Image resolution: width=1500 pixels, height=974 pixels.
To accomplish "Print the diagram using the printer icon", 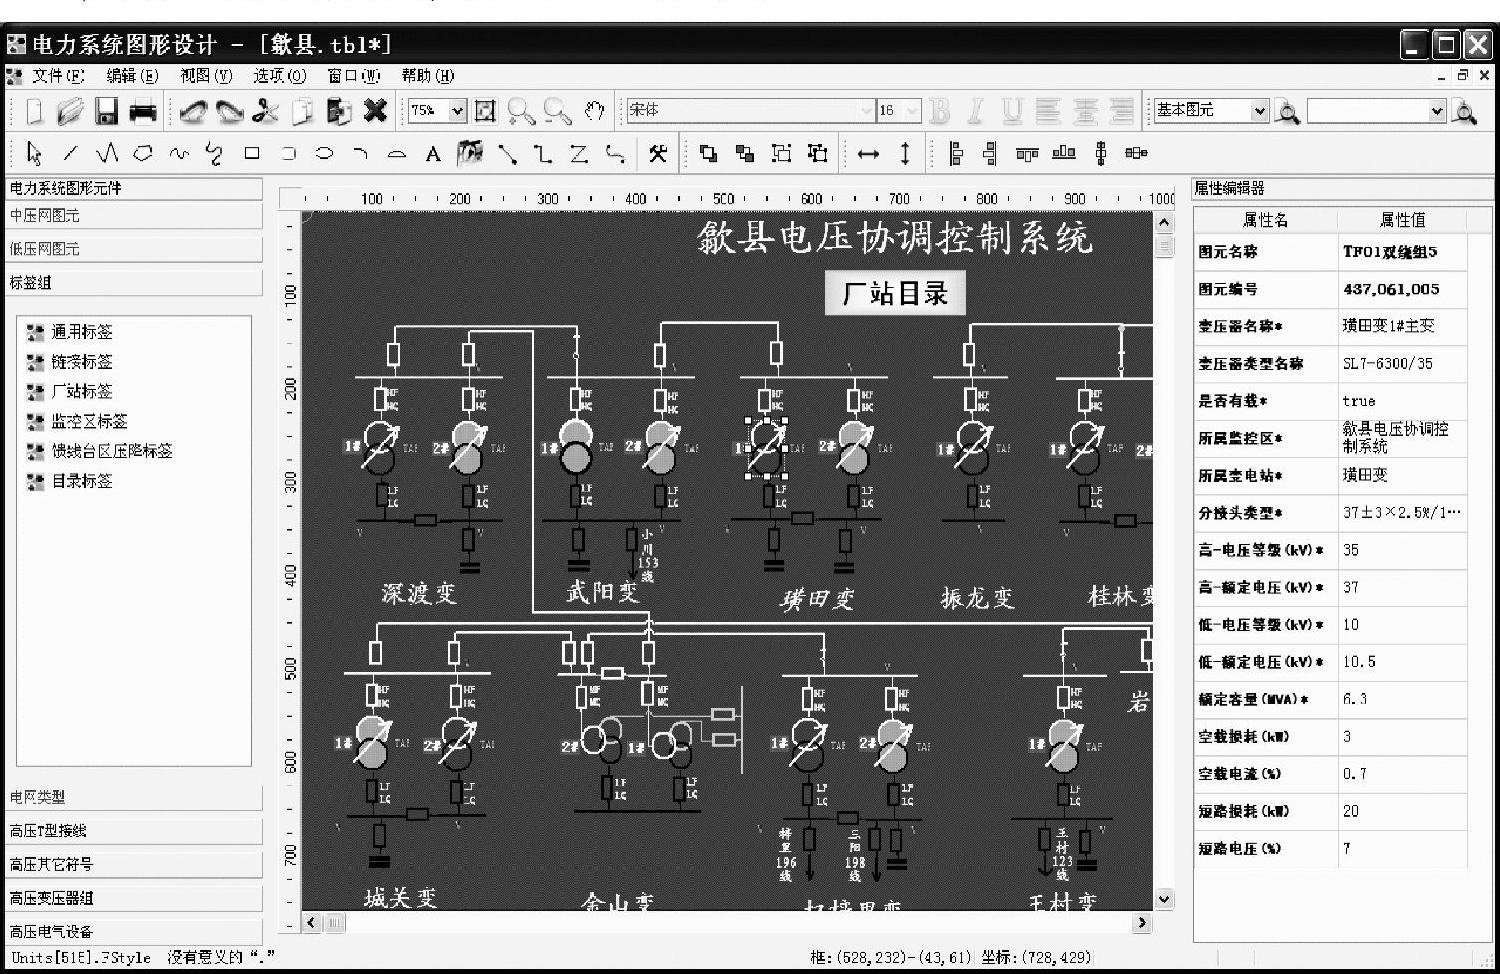I will pos(143,111).
